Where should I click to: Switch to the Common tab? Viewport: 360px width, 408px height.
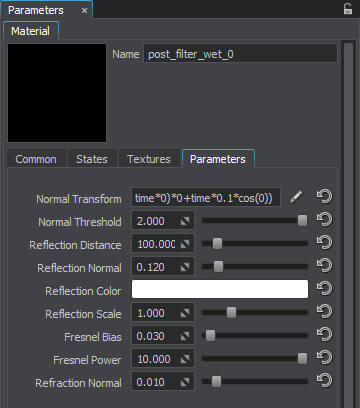[x=36, y=159]
